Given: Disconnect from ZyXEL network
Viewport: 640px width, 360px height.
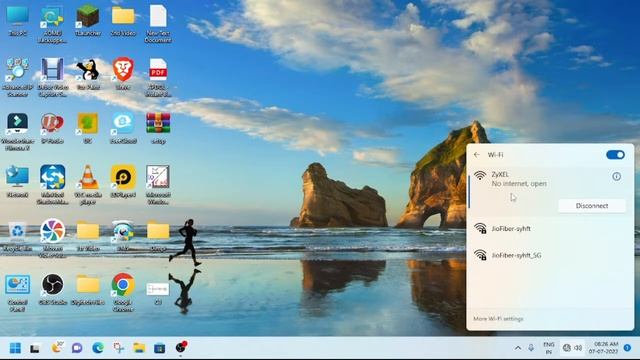Looking at the screenshot, I should click(x=592, y=206).
